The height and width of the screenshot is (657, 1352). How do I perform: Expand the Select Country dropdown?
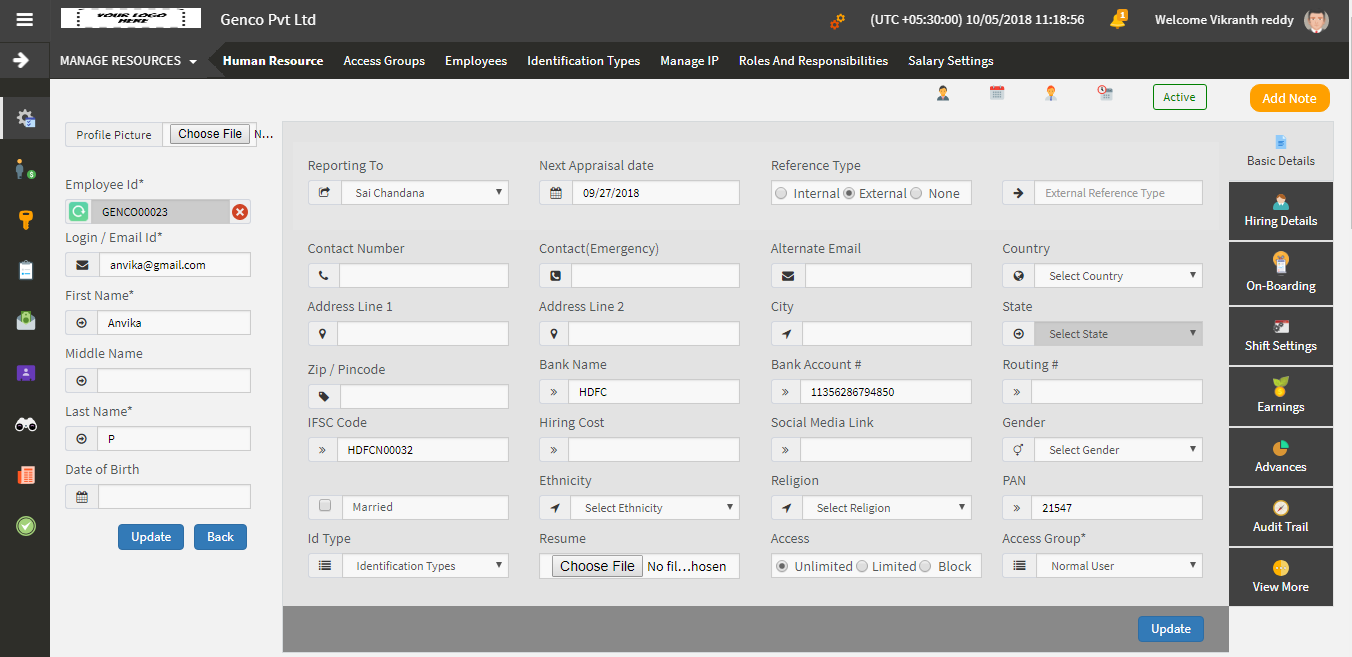tap(1118, 276)
